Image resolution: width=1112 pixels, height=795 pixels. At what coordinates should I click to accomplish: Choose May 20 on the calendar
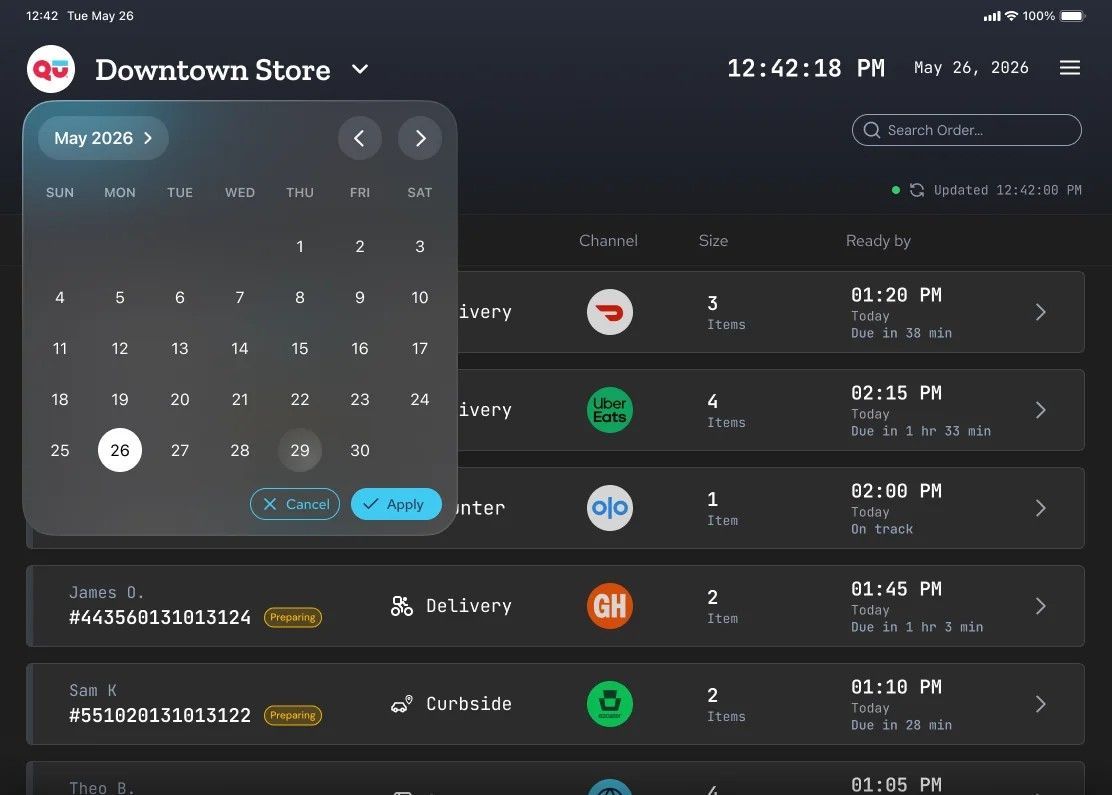click(180, 399)
